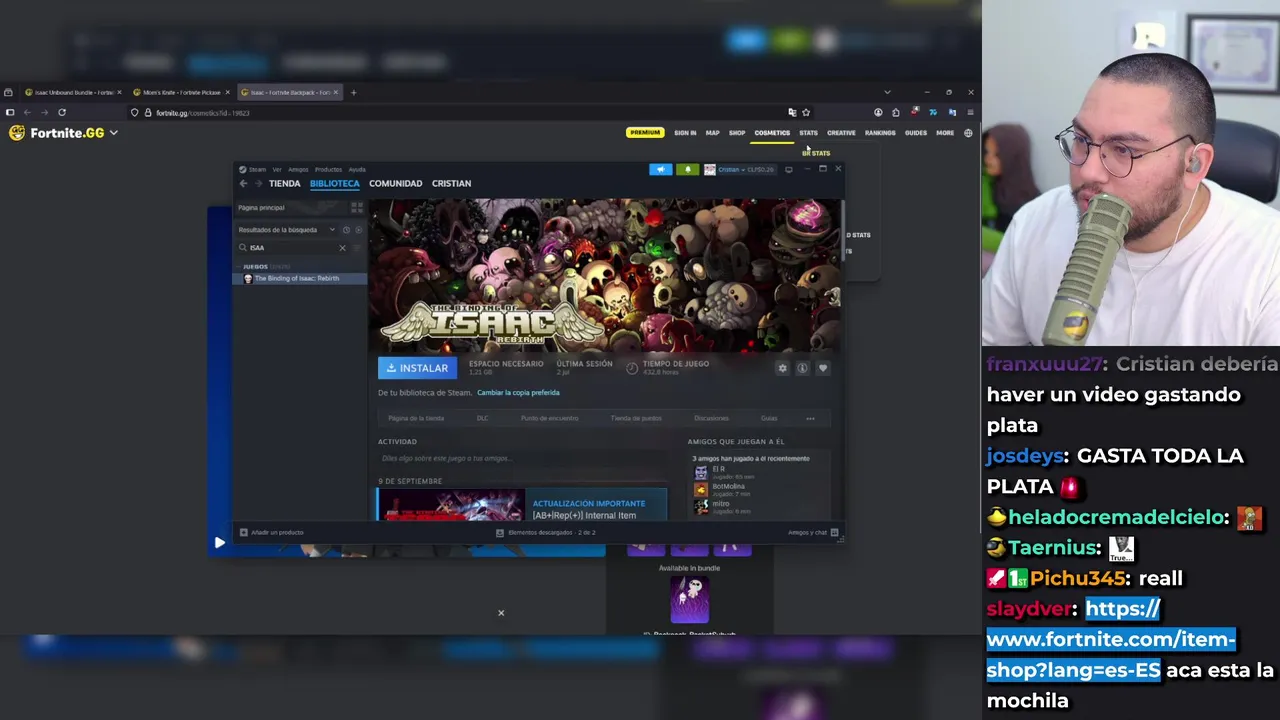Viewport: 1280px width, 720px height.
Task: Click the Steam announcements megaphone icon
Action: [x=660, y=169]
